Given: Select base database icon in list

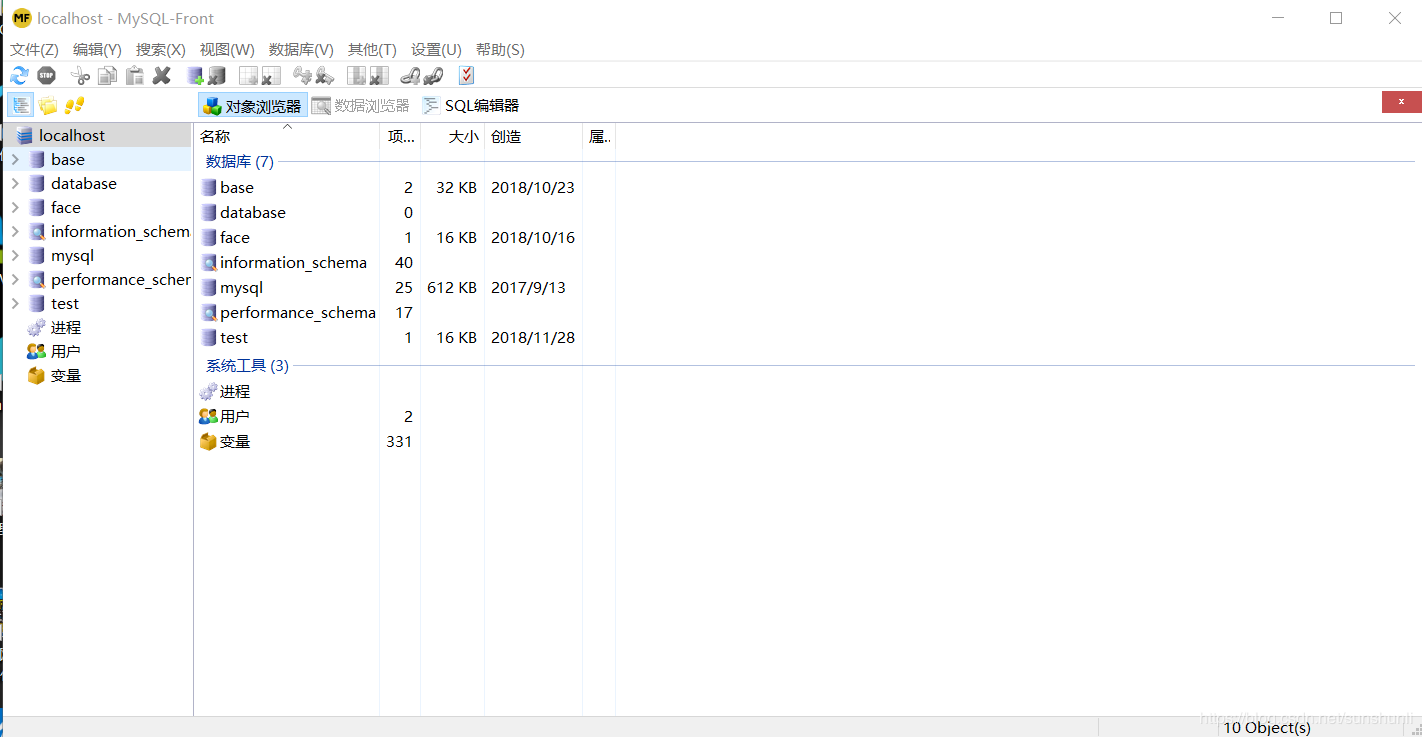Looking at the screenshot, I should point(209,187).
